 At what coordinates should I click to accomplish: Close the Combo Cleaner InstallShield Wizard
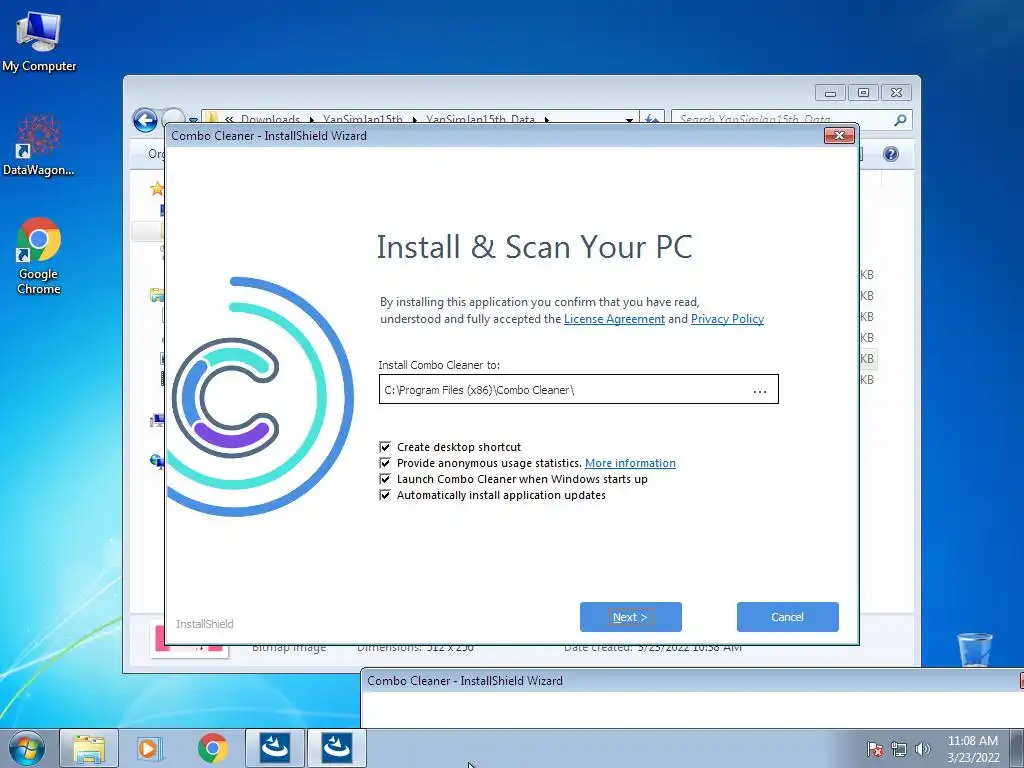coord(839,136)
